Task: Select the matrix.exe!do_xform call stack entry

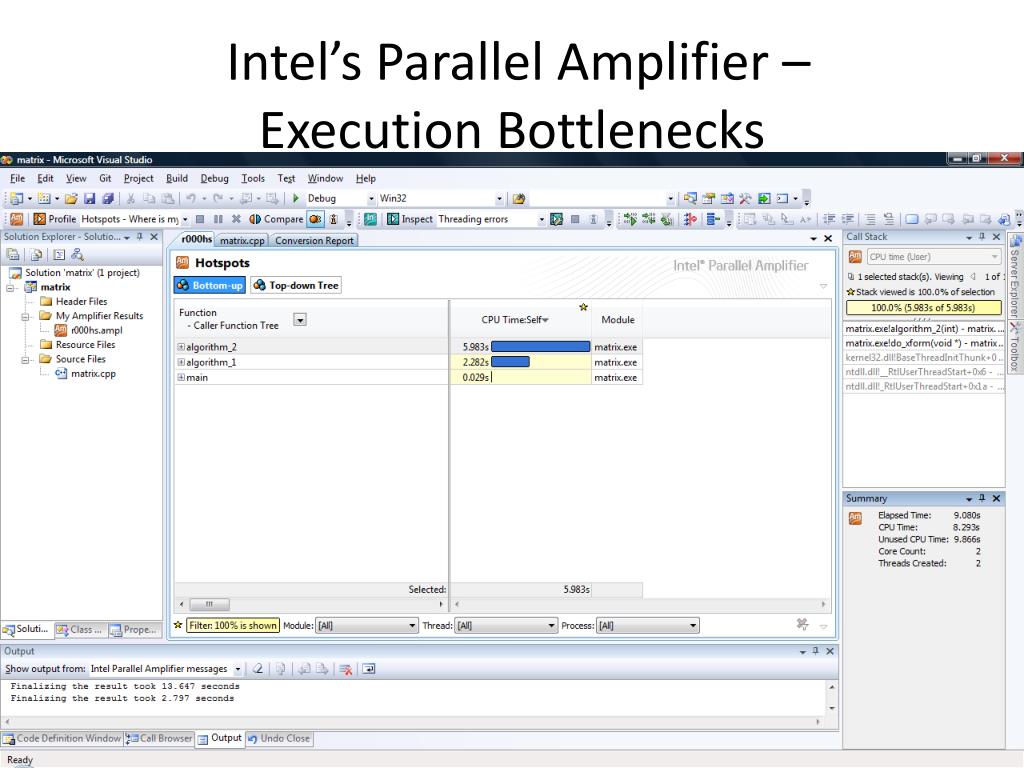Action: (924, 344)
